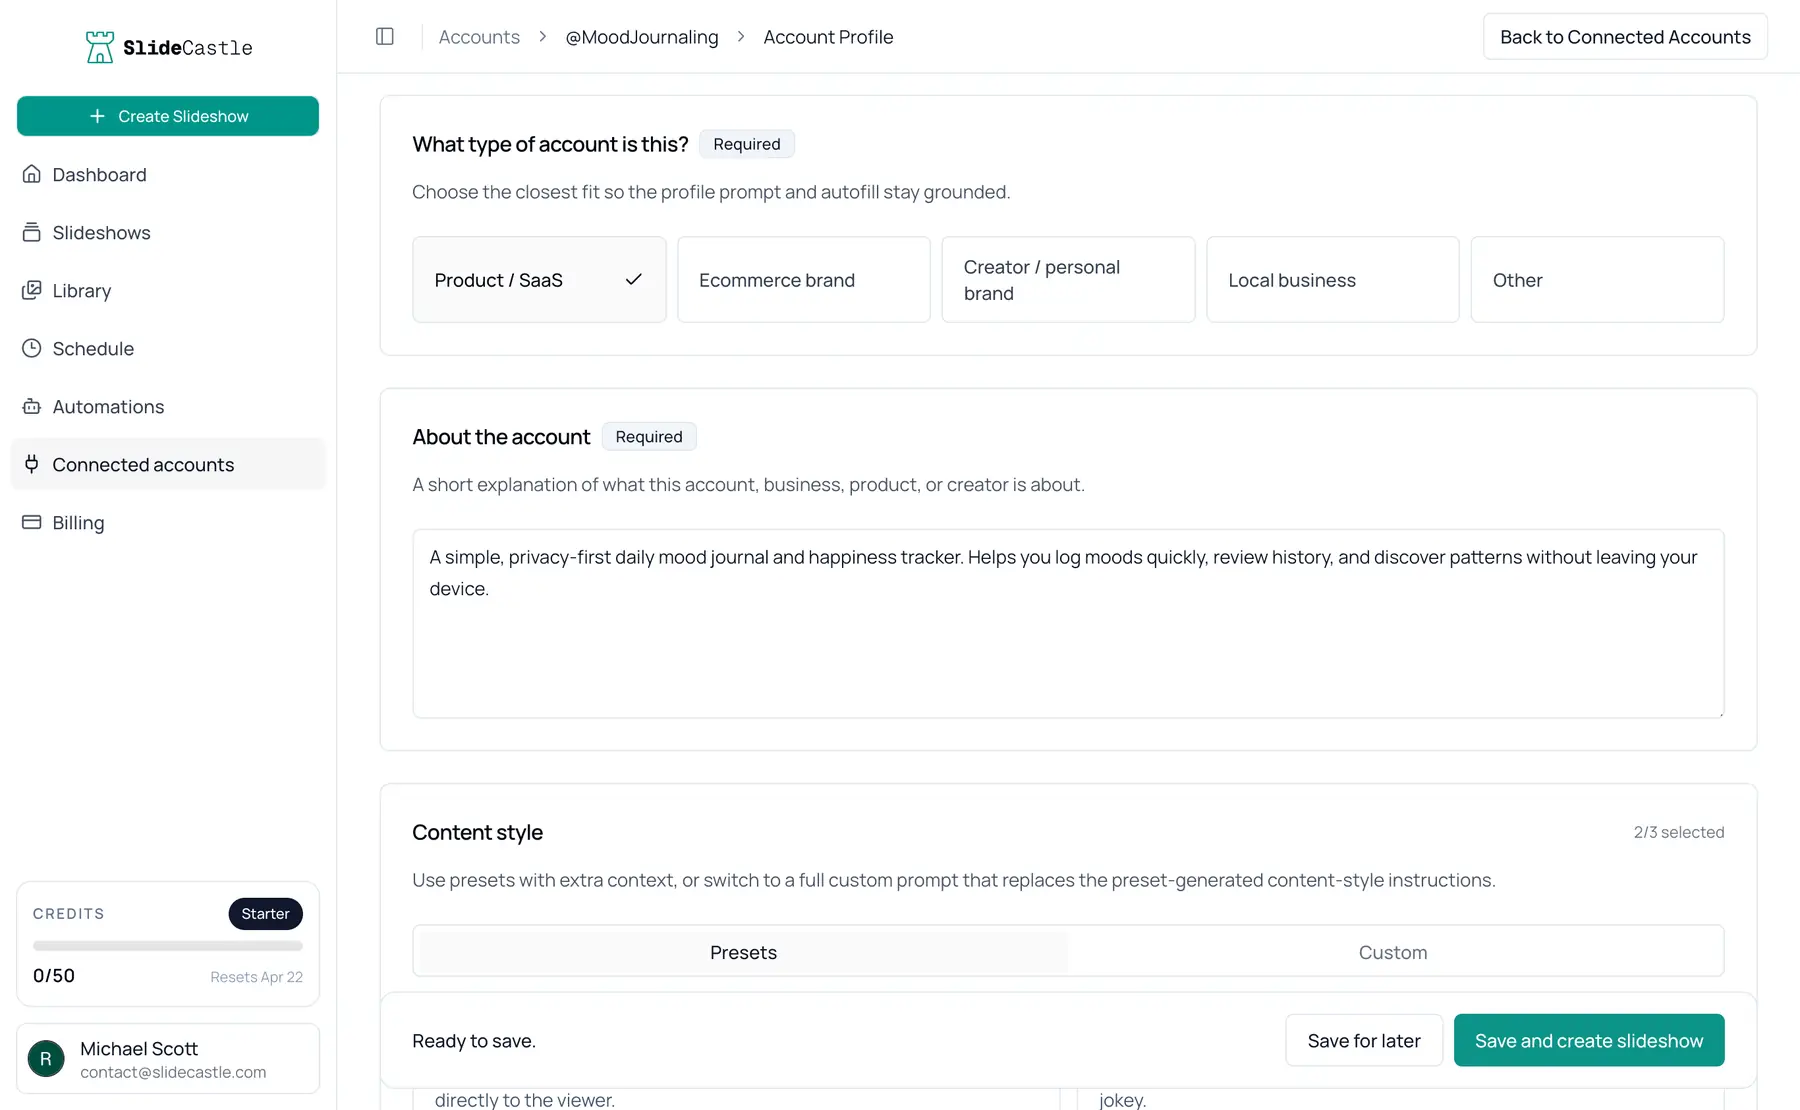The image size is (1800, 1110).
Task: Select the Presets tab
Action: coord(743,952)
